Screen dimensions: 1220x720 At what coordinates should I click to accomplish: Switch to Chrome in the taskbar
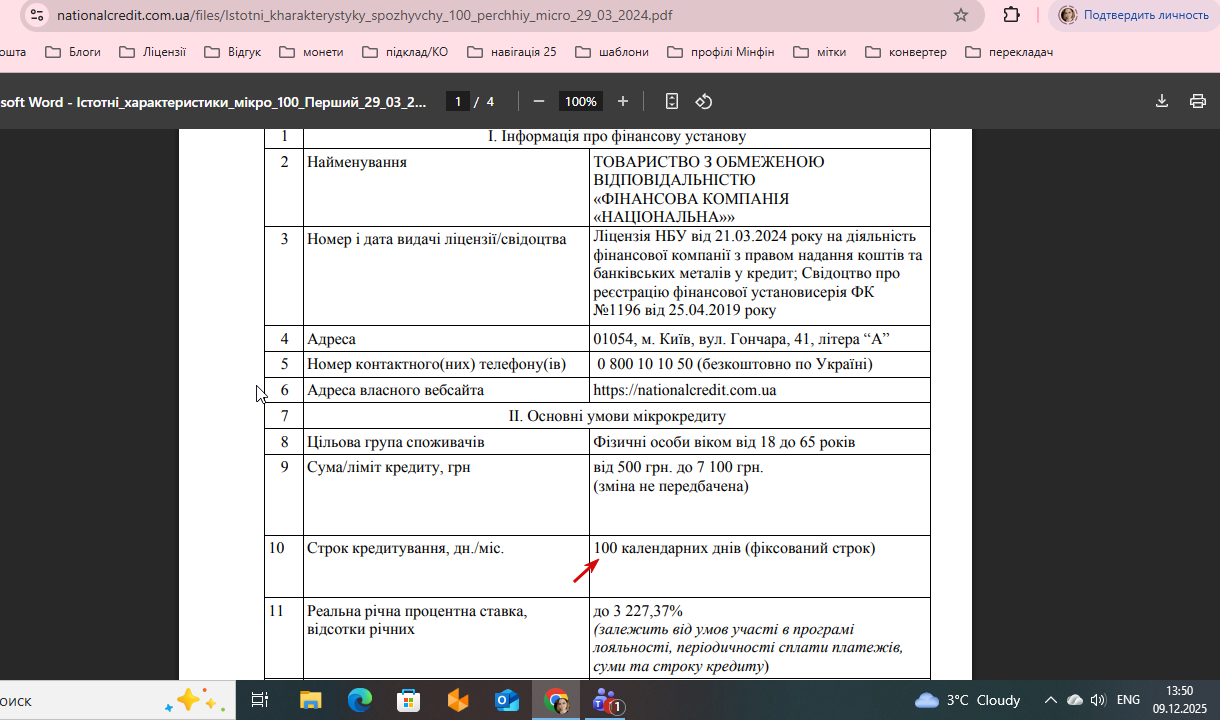pyautogui.click(x=557, y=701)
